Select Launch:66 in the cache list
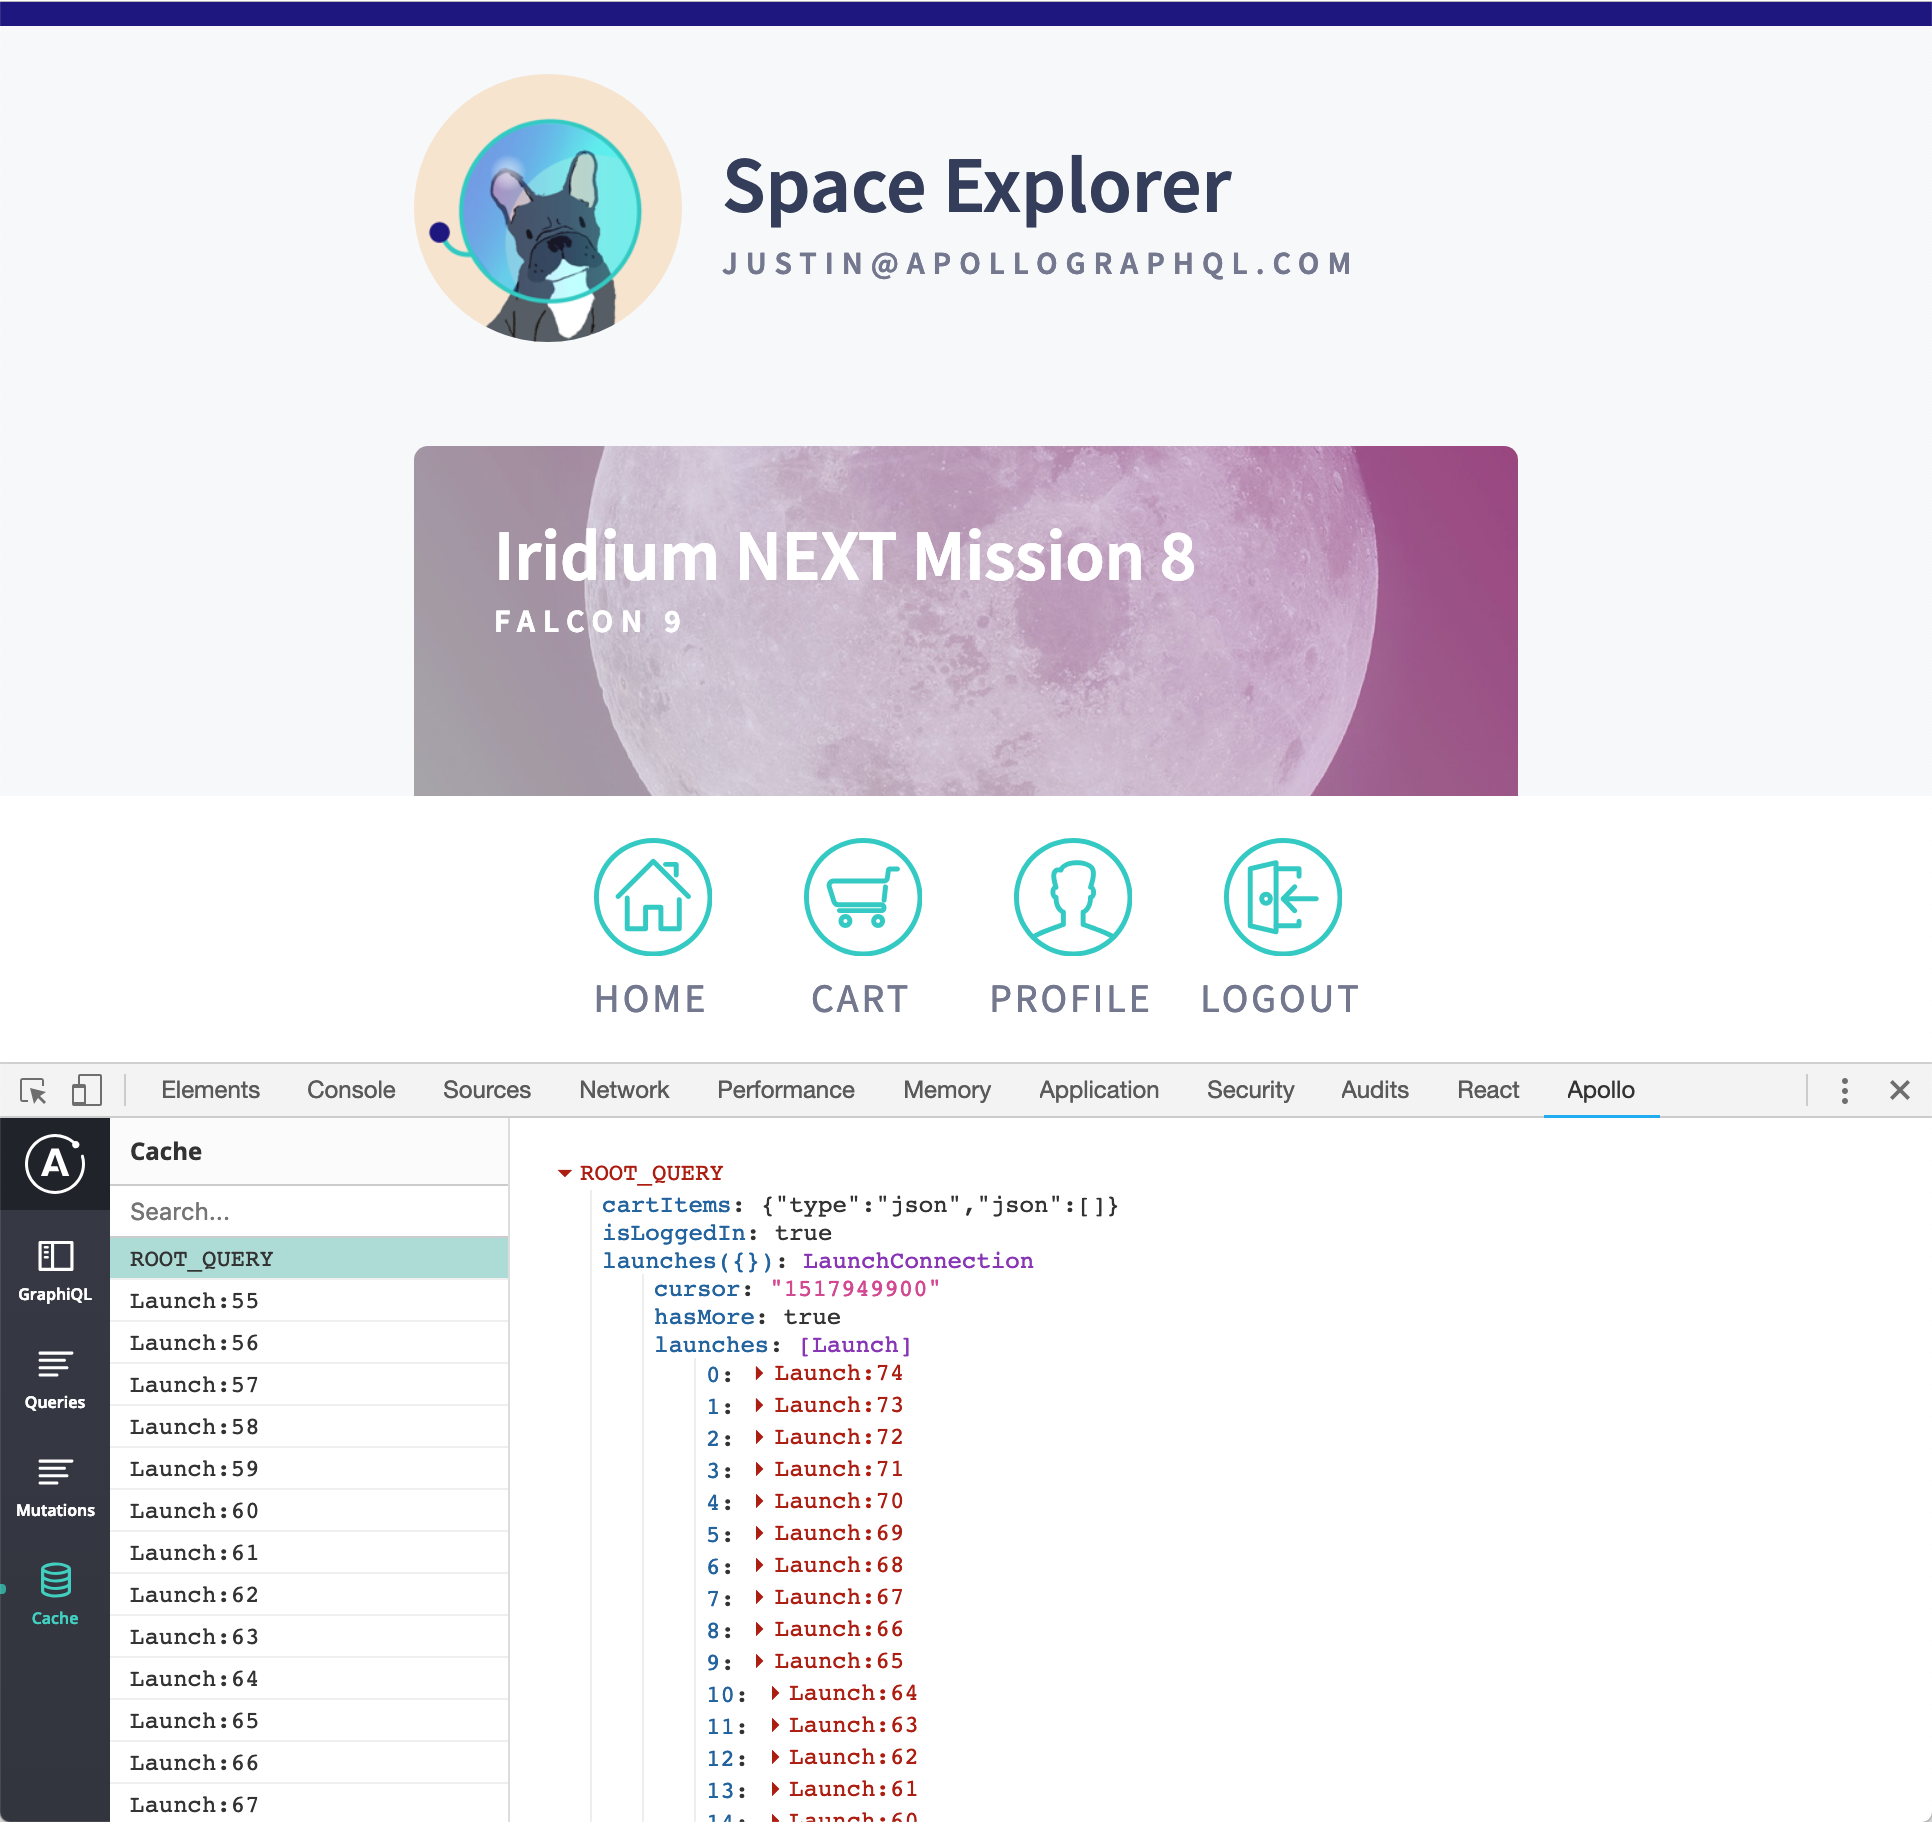Screen dimensions: 1932x1822 tap(309, 1762)
